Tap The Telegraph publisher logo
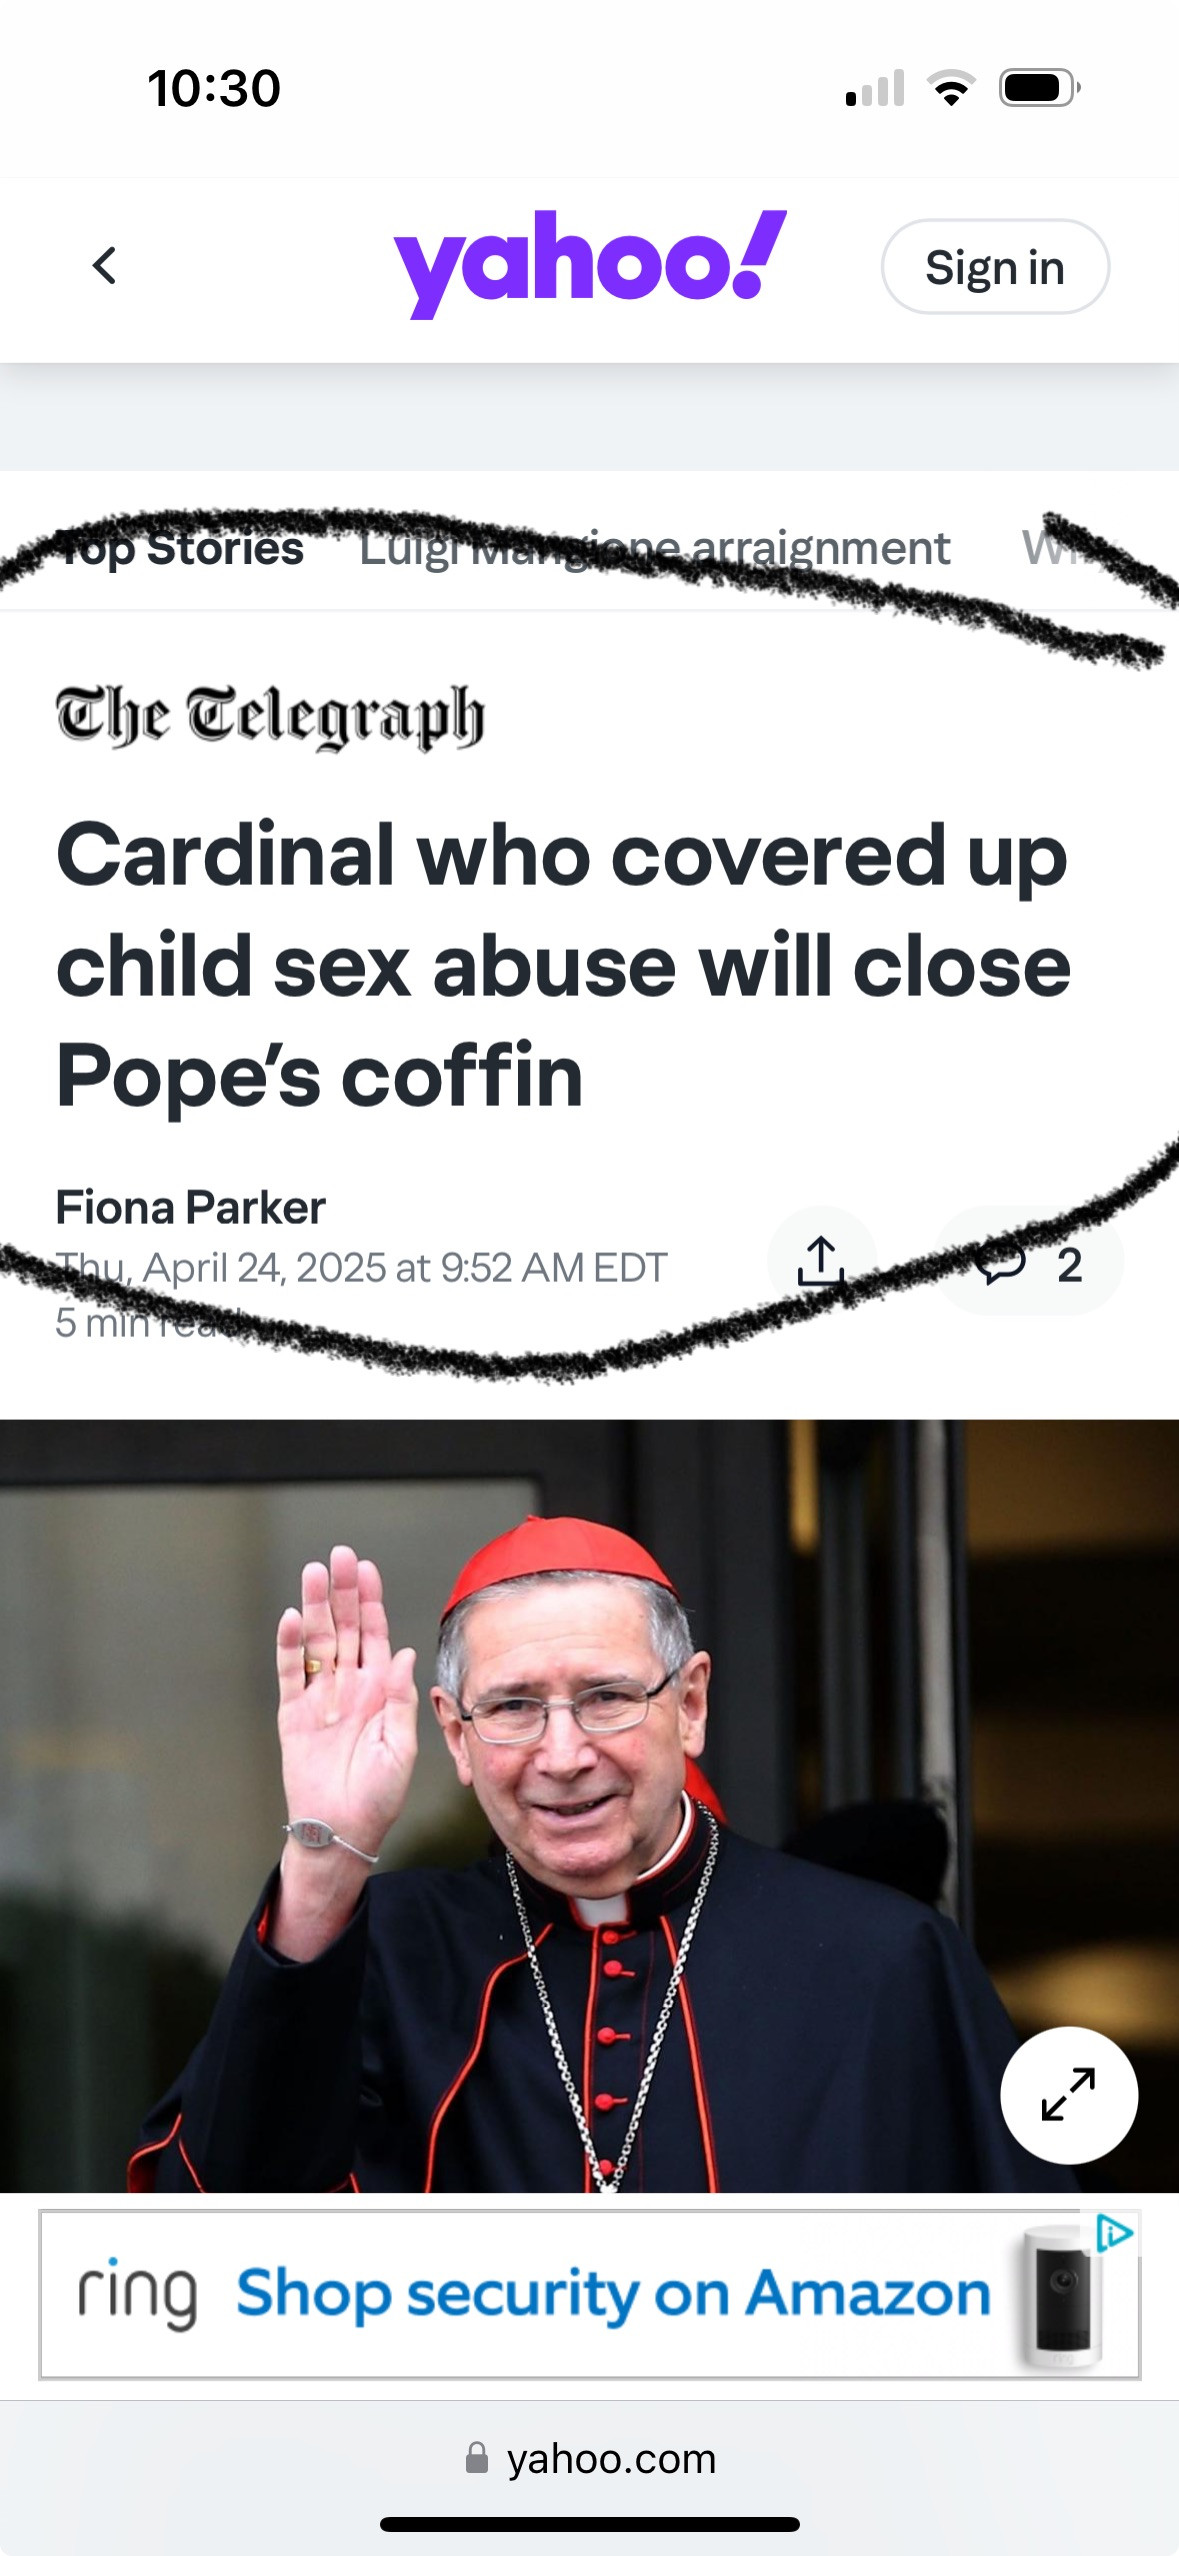The width and height of the screenshot is (1179, 2556). pos(270,716)
